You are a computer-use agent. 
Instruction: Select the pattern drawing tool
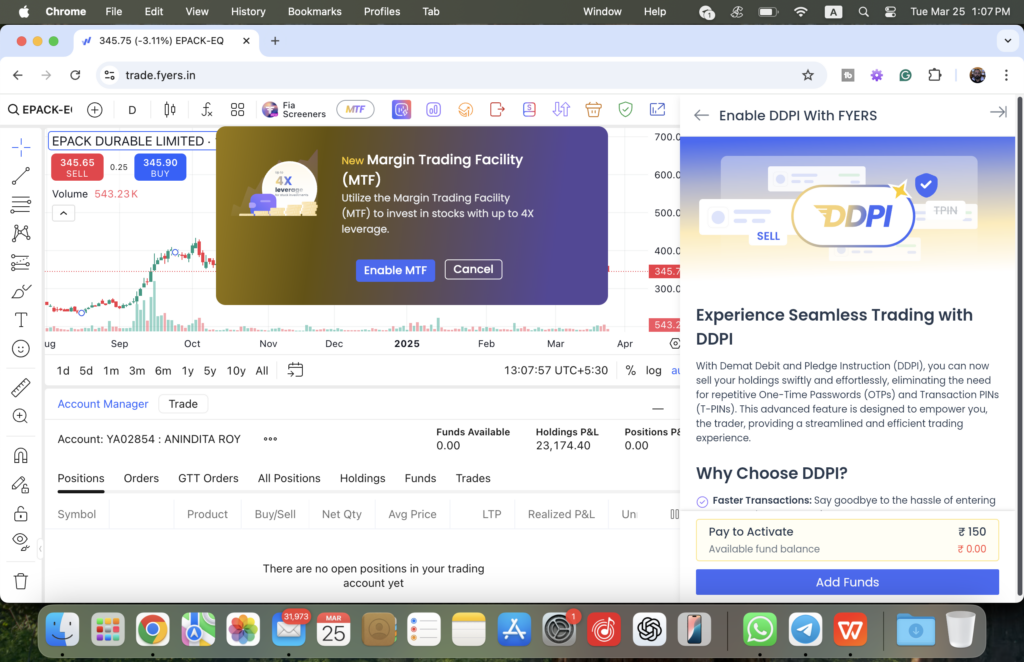point(21,233)
